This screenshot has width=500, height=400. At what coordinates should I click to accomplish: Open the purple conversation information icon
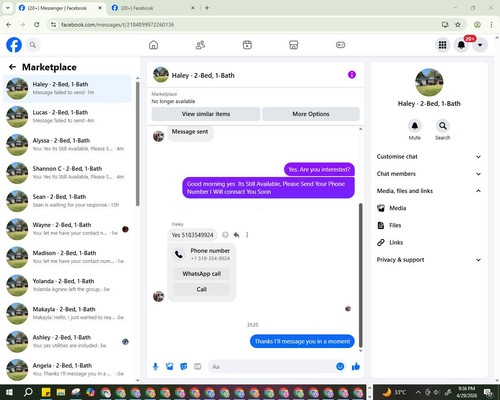[x=352, y=75]
